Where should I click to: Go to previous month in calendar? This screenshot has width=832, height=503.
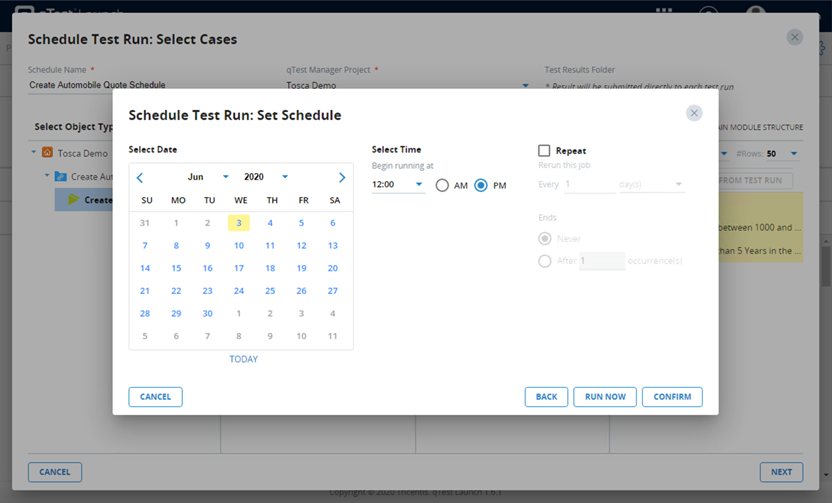point(140,177)
